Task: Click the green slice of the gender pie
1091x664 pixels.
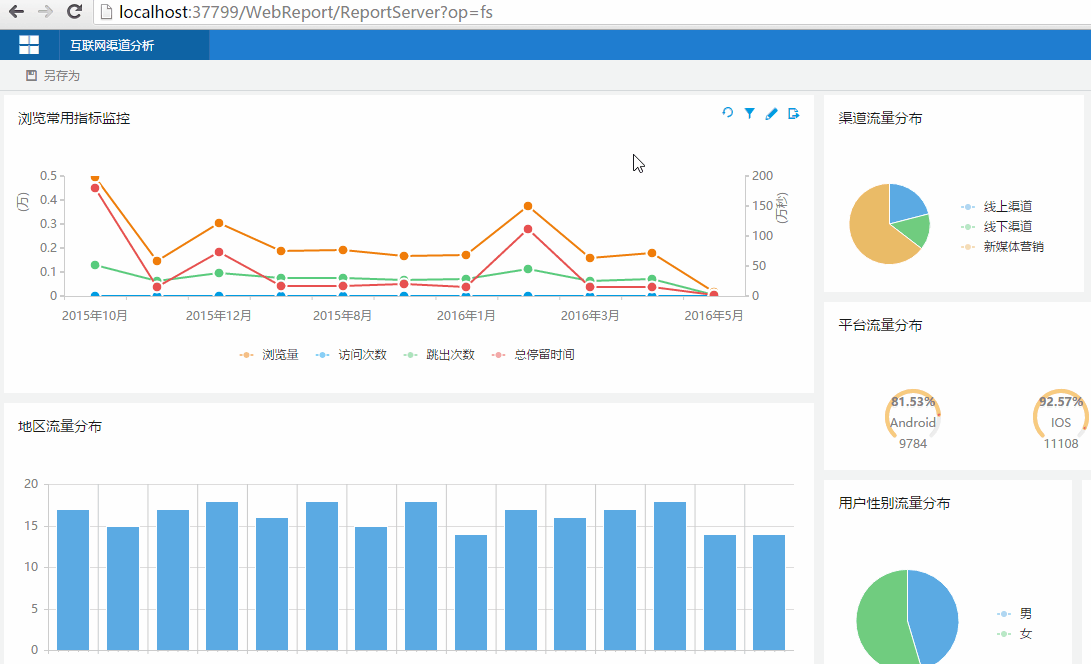Action: pos(880,619)
